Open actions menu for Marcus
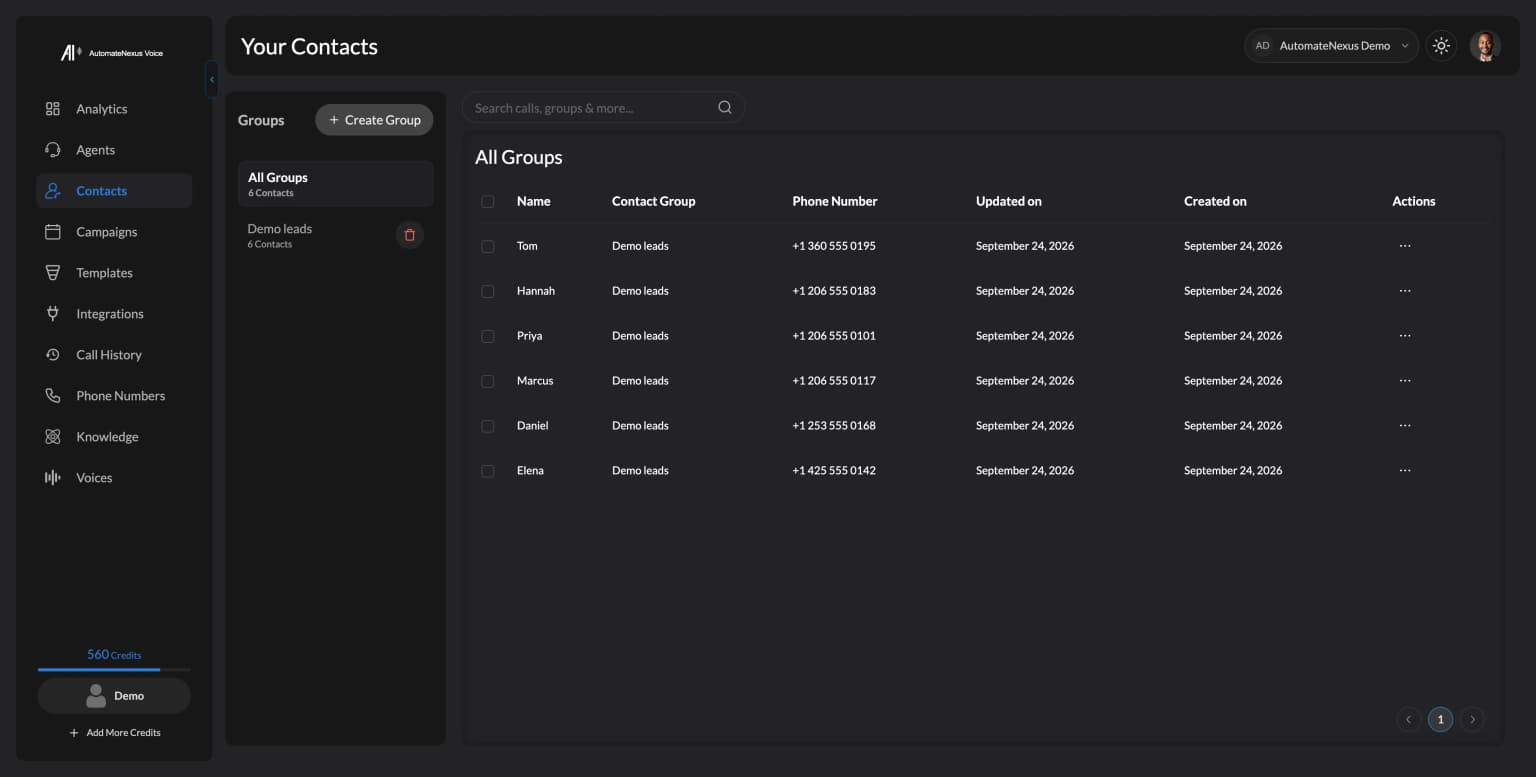 click(x=1405, y=381)
